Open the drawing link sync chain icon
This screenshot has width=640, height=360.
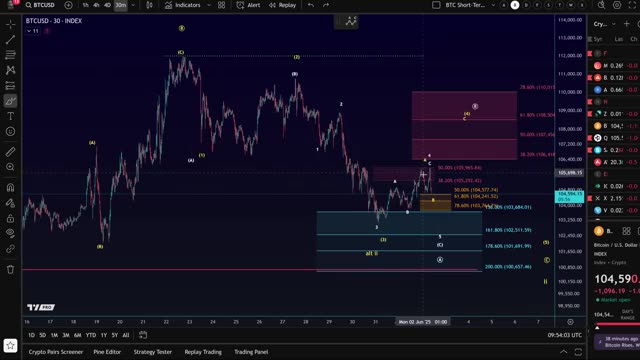pyautogui.click(x=11, y=249)
